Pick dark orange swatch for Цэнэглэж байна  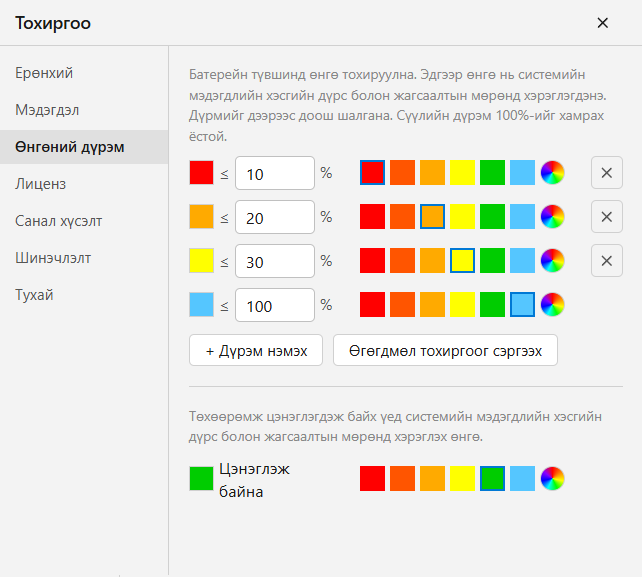[x=402, y=478]
